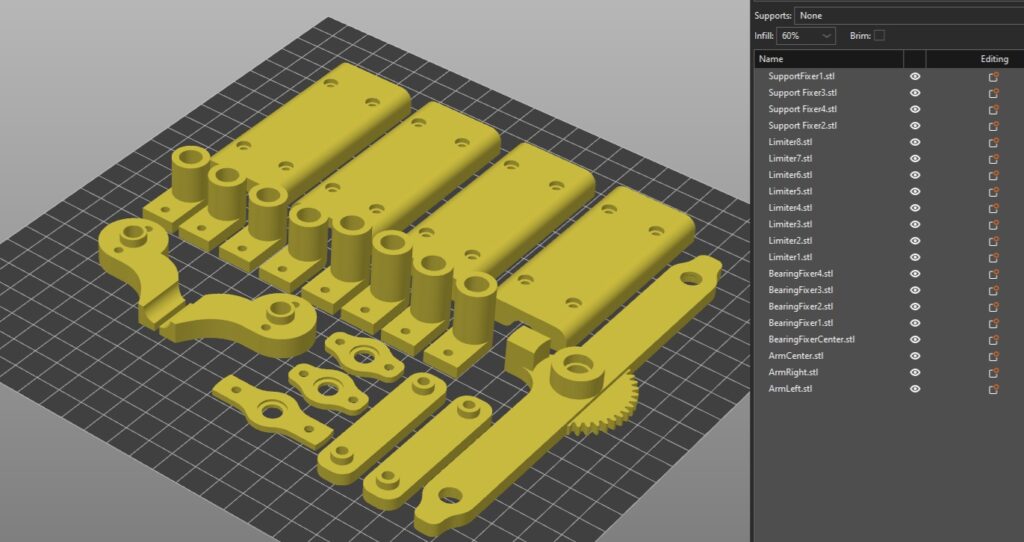Screen dimensions: 1024x542
Task: Open editing icon for ArmCenter.stl
Action: [x=993, y=356]
